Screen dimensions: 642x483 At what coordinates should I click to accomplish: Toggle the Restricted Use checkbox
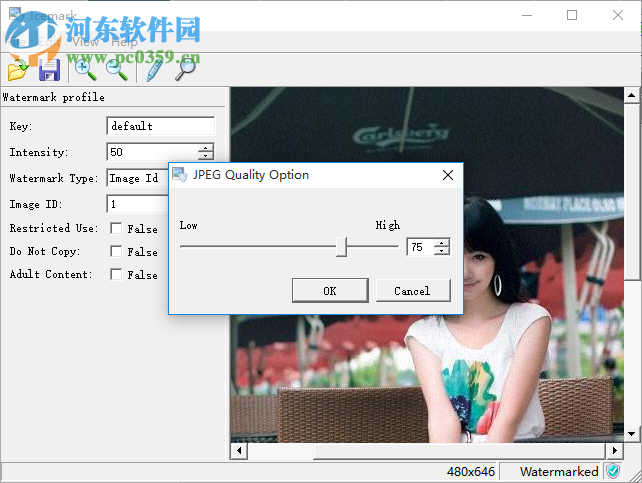[x=116, y=228]
